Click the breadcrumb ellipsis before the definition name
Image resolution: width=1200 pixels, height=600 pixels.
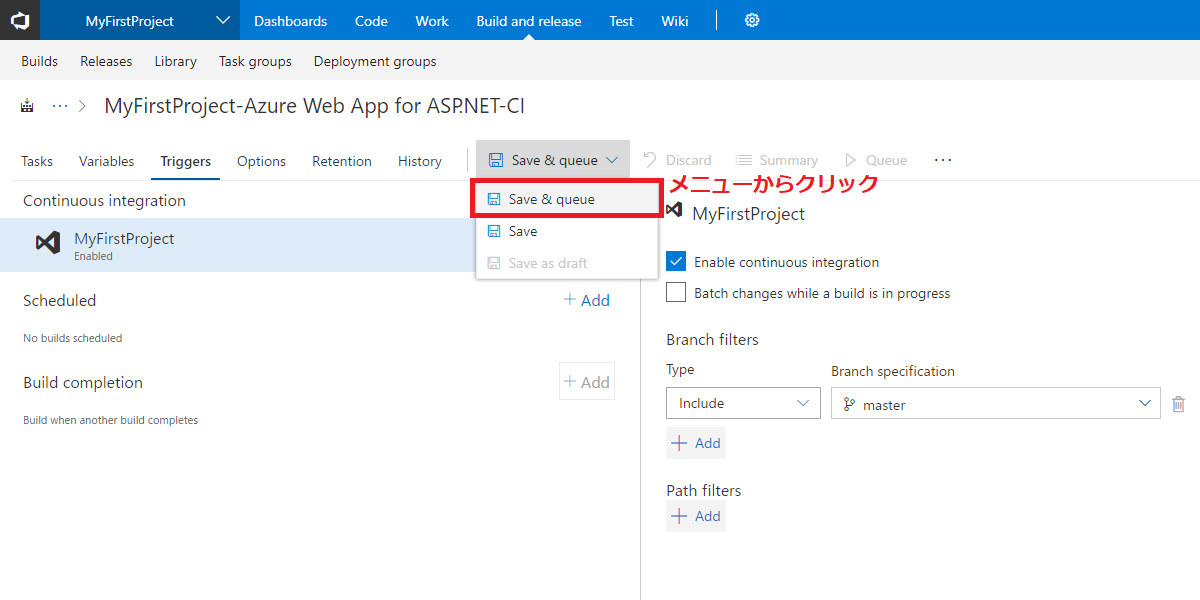tap(60, 106)
